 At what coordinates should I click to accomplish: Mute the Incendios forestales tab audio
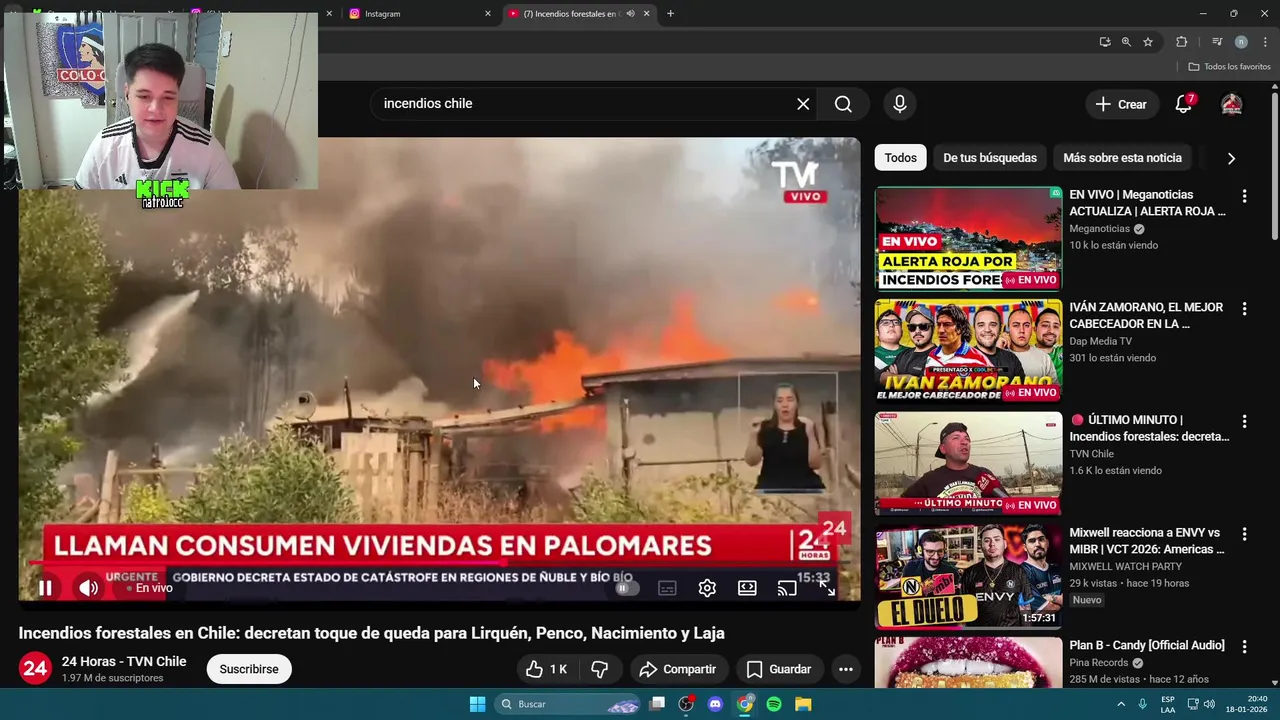pyautogui.click(x=630, y=14)
